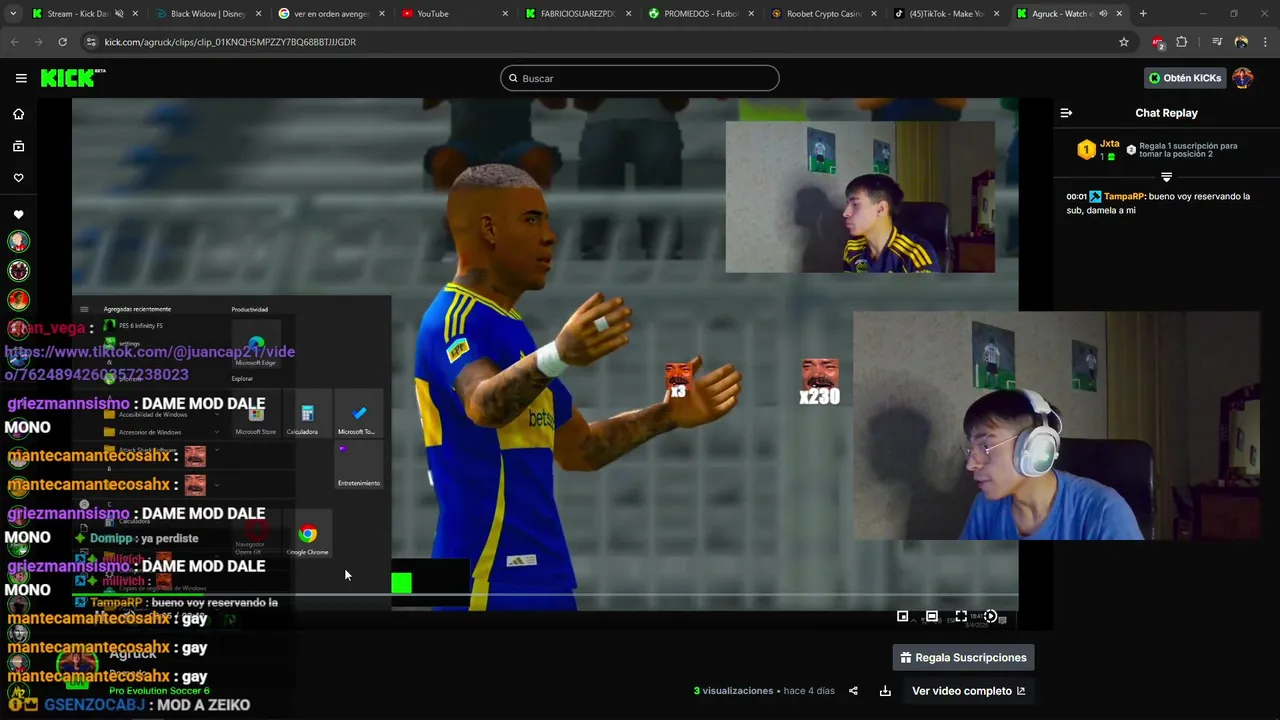
Task: Close the YouTube tab
Action: pyautogui.click(x=505, y=14)
